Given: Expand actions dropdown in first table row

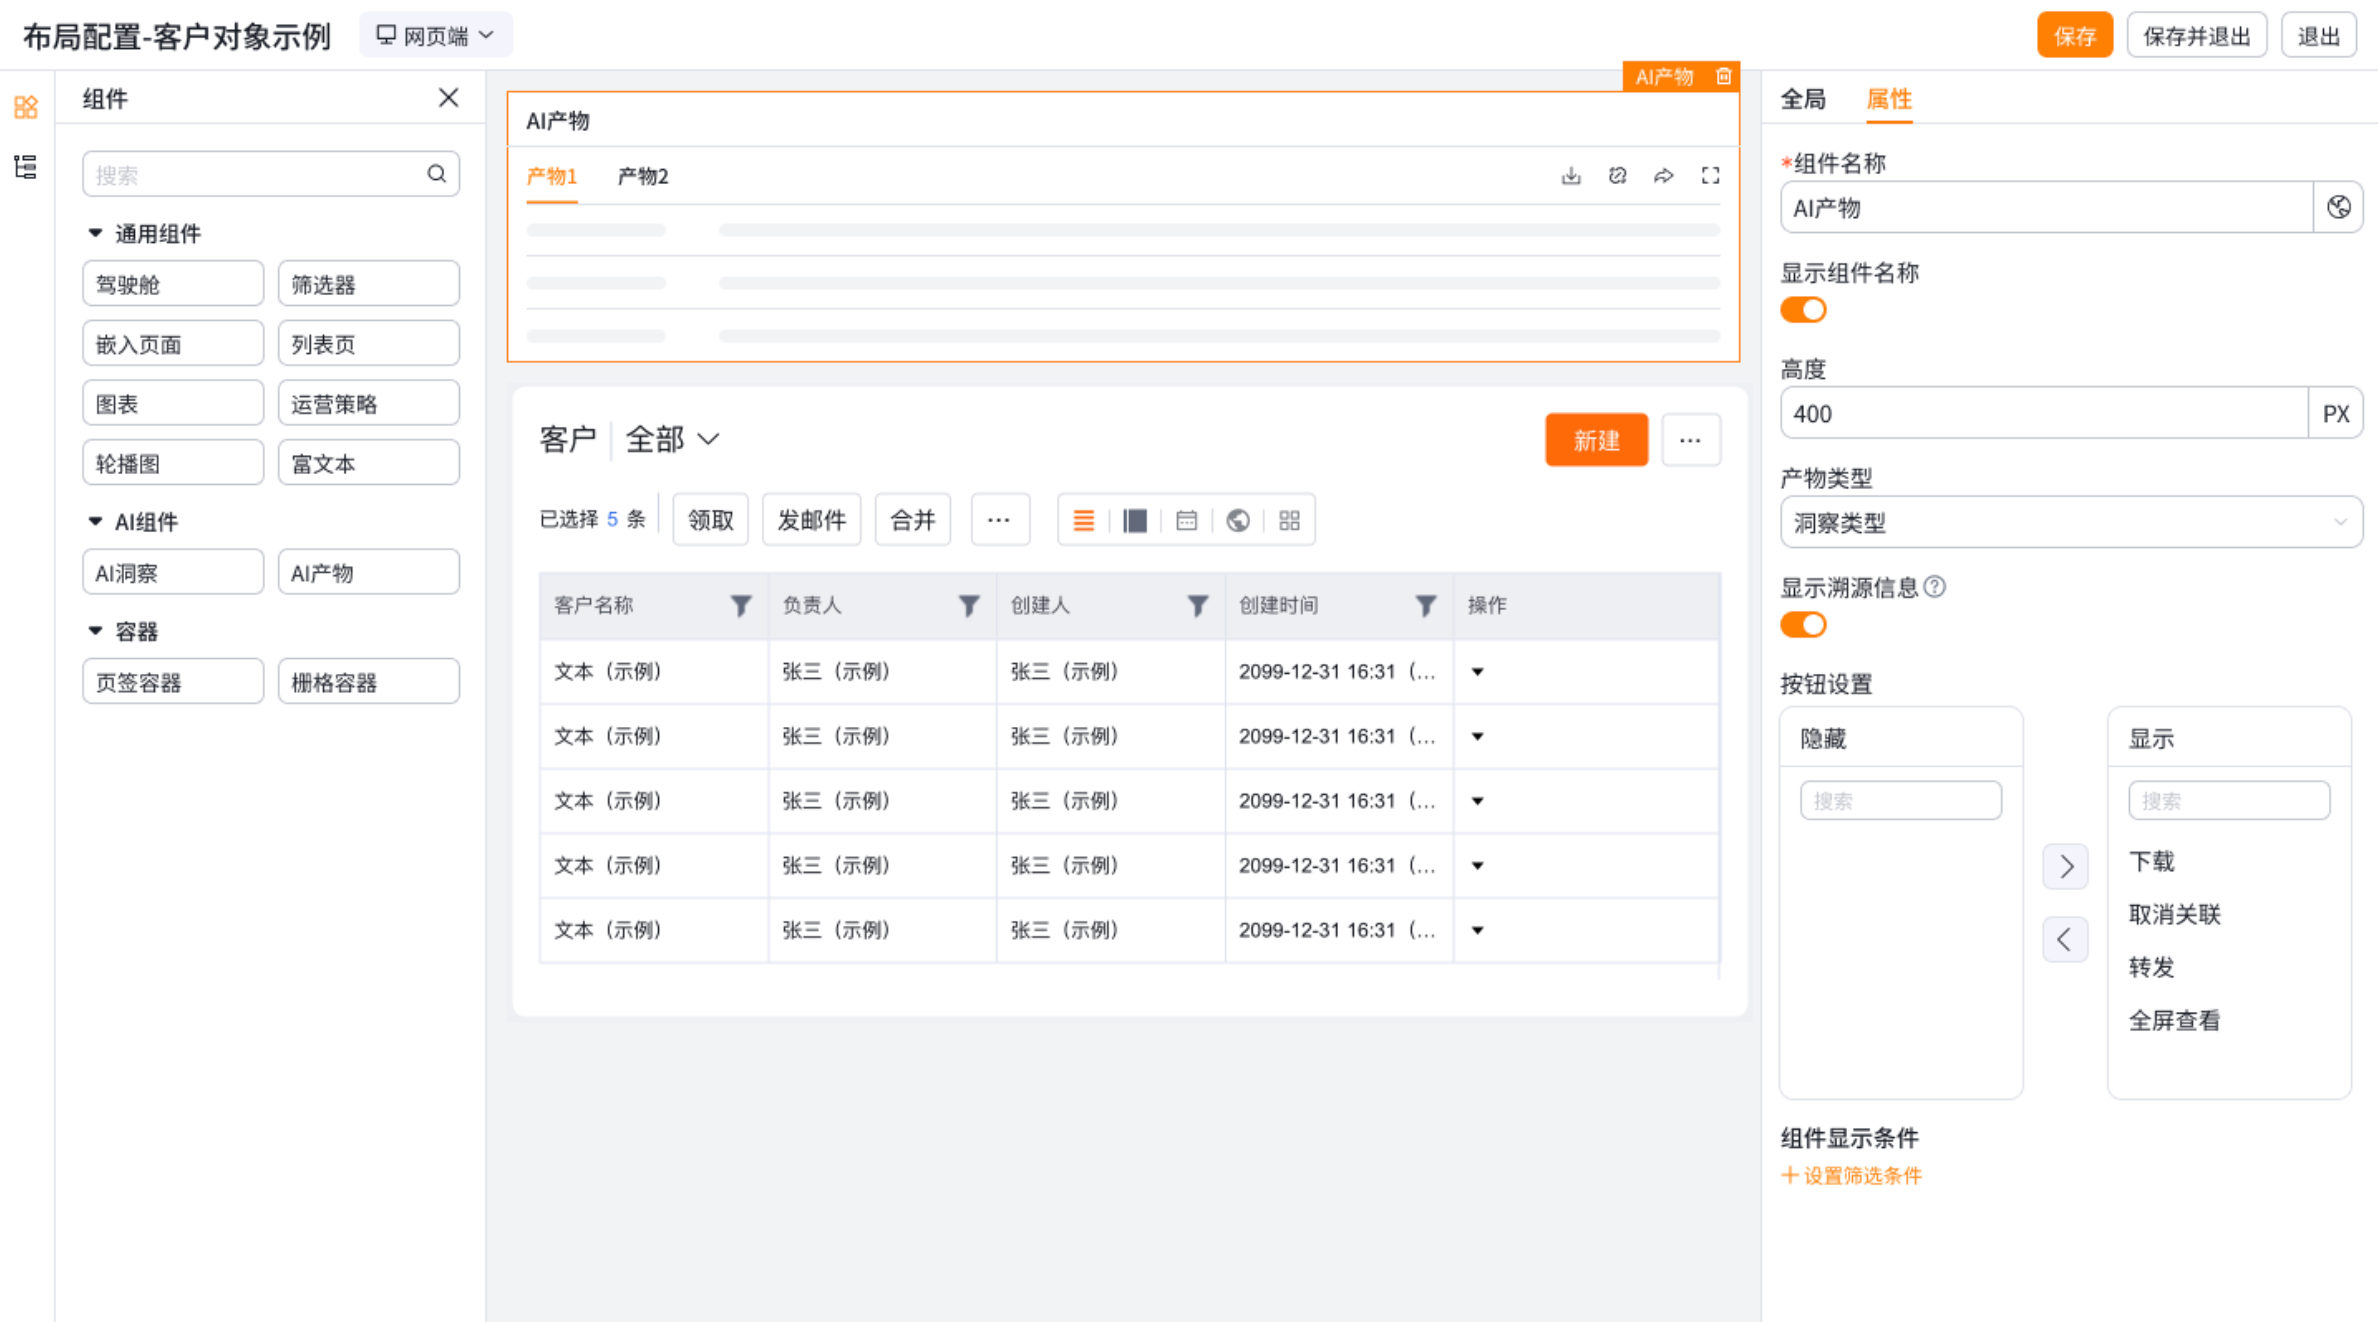Looking at the screenshot, I should 1478,672.
